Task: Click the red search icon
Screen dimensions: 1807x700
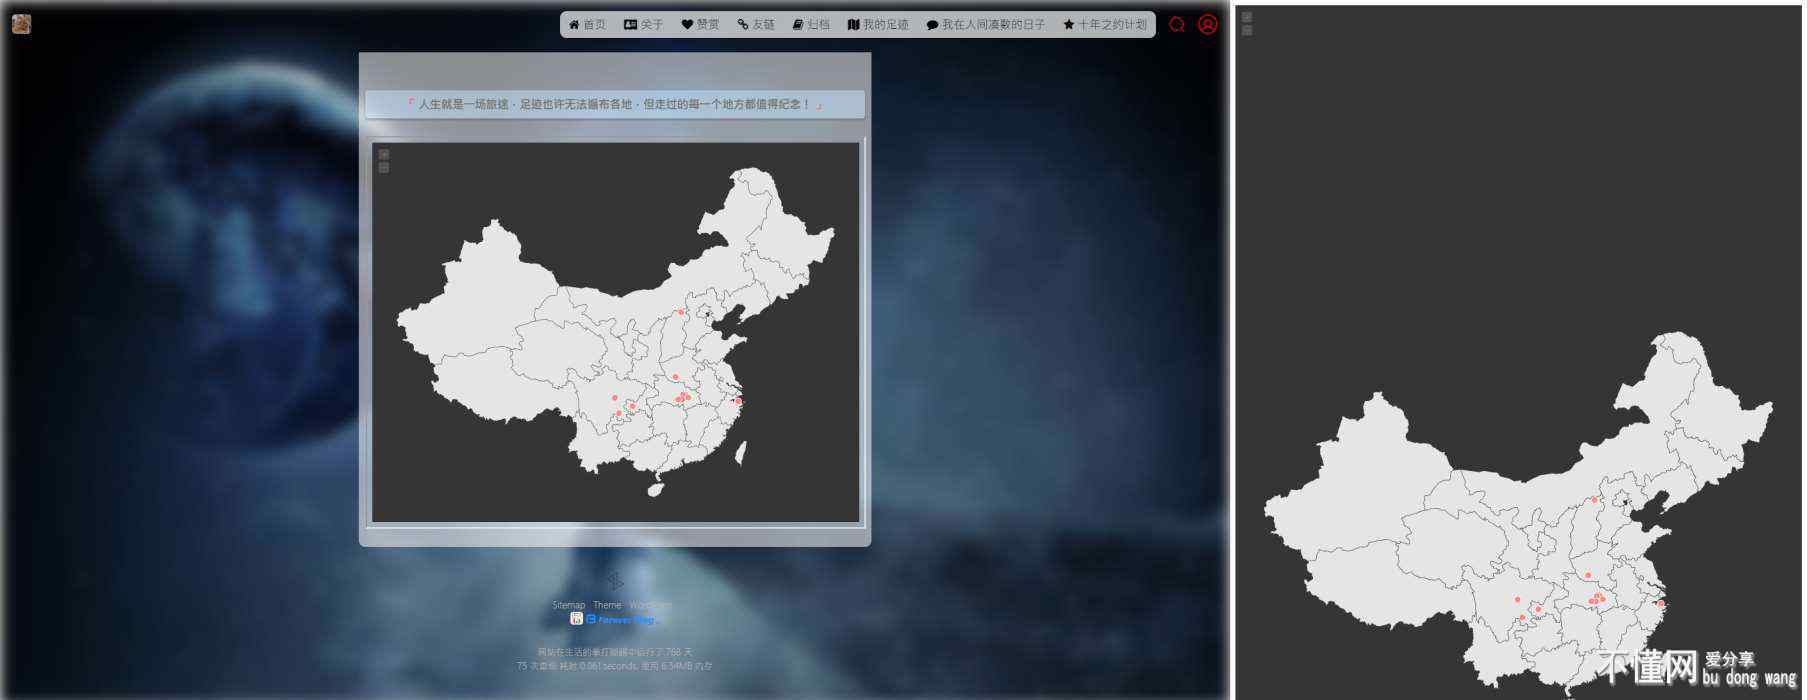Action: pos(1177,25)
